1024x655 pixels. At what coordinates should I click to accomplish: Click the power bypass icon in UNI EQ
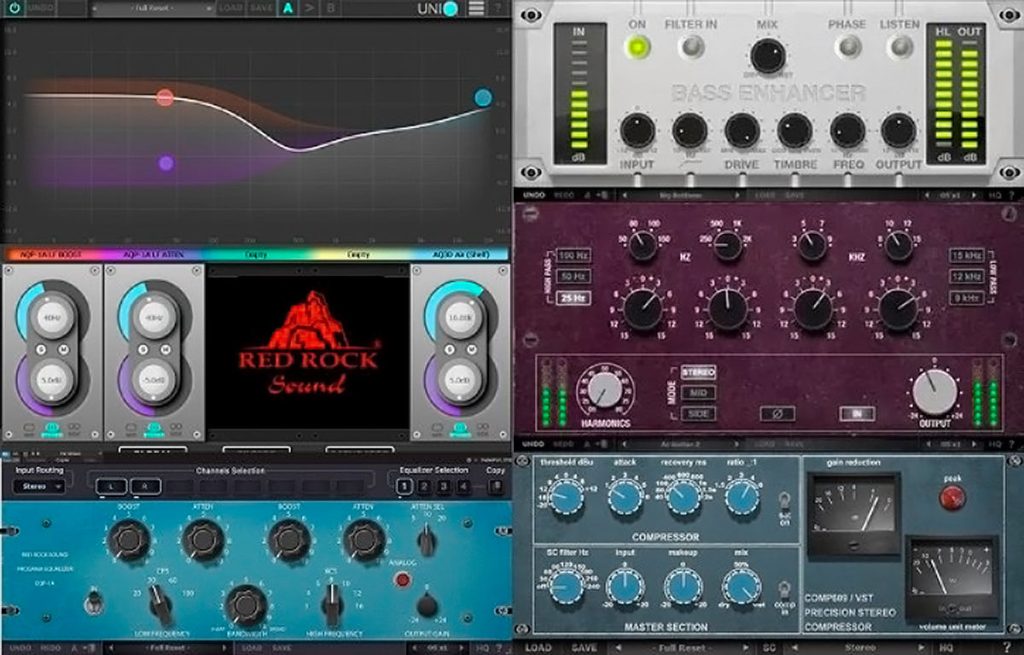click(x=14, y=8)
